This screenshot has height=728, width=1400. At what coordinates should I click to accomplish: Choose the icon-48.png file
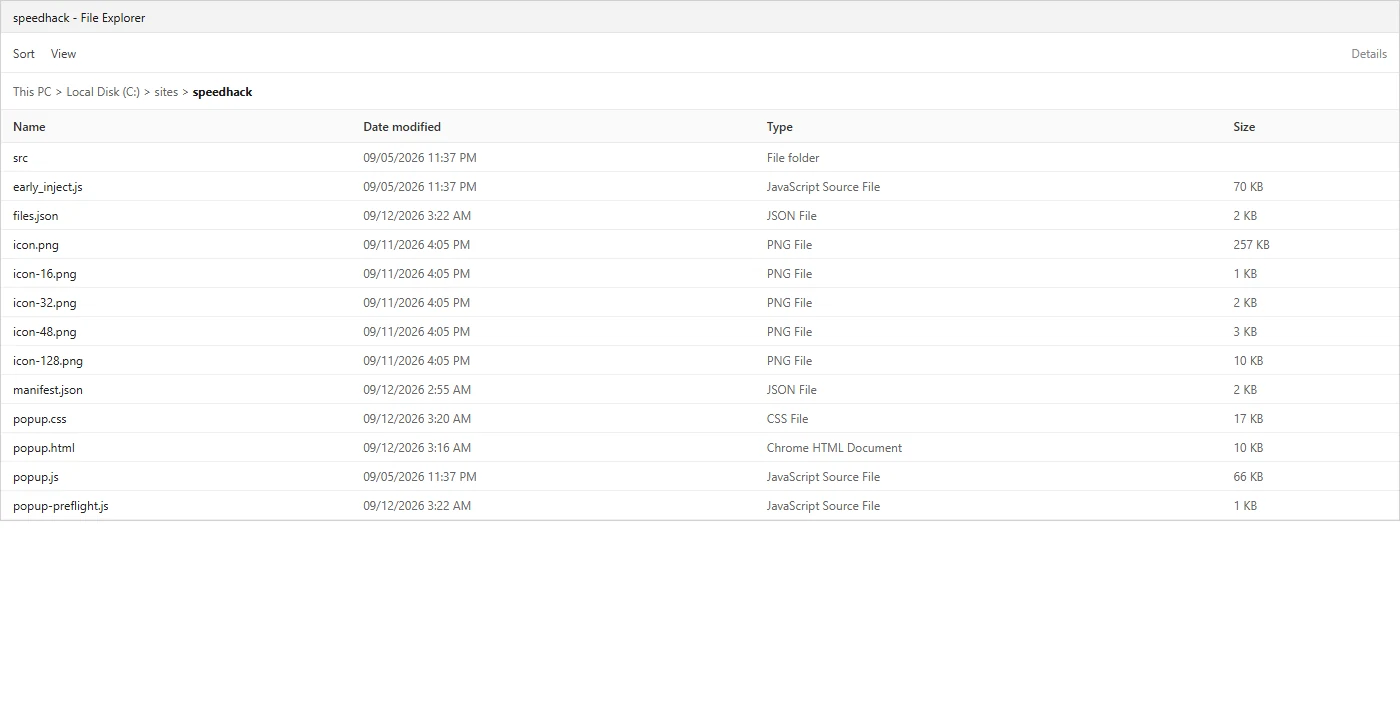pyautogui.click(x=700, y=332)
